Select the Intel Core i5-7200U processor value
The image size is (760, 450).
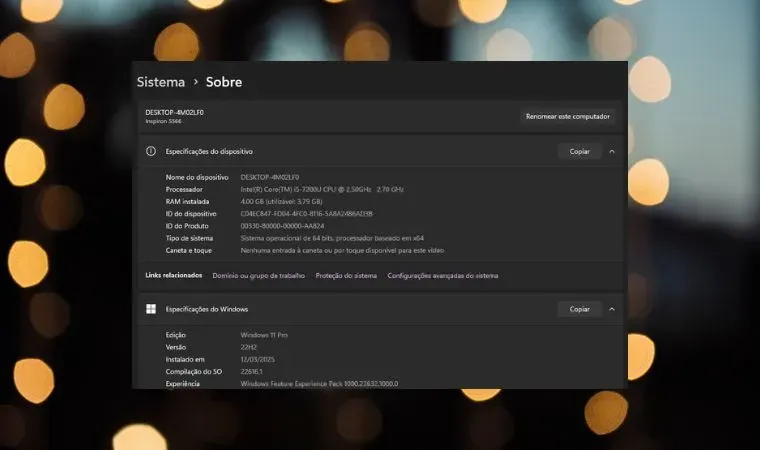322,190
